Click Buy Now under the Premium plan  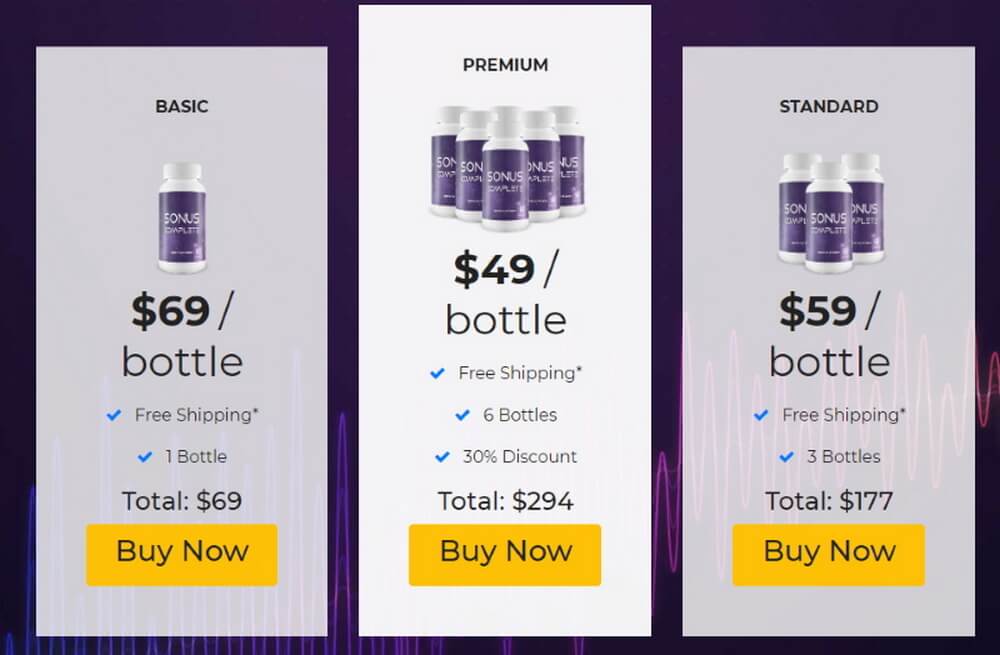point(505,554)
